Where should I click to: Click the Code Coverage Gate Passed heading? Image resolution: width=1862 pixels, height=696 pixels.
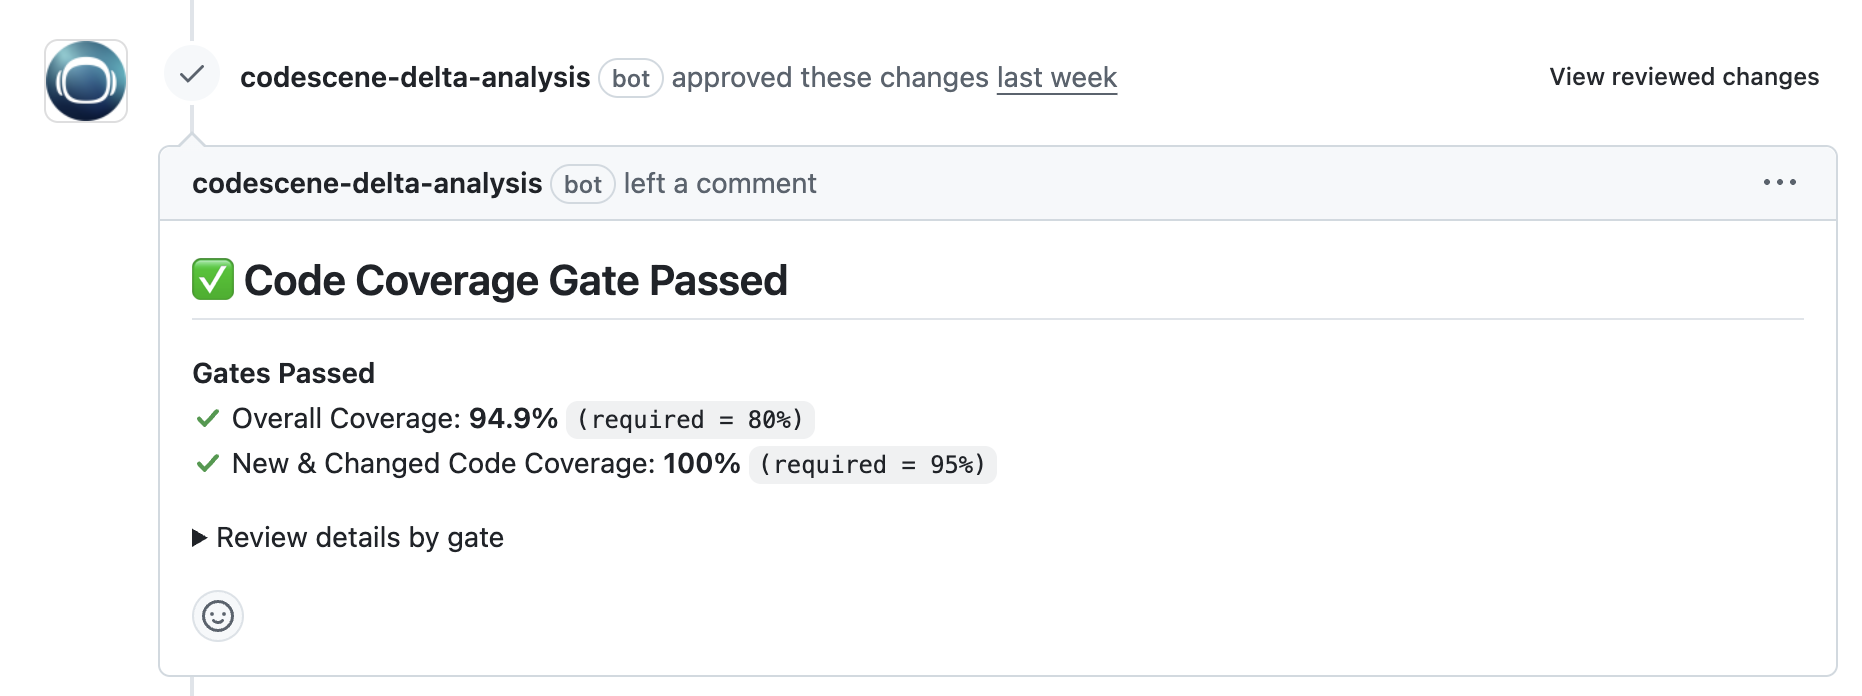[x=516, y=280]
